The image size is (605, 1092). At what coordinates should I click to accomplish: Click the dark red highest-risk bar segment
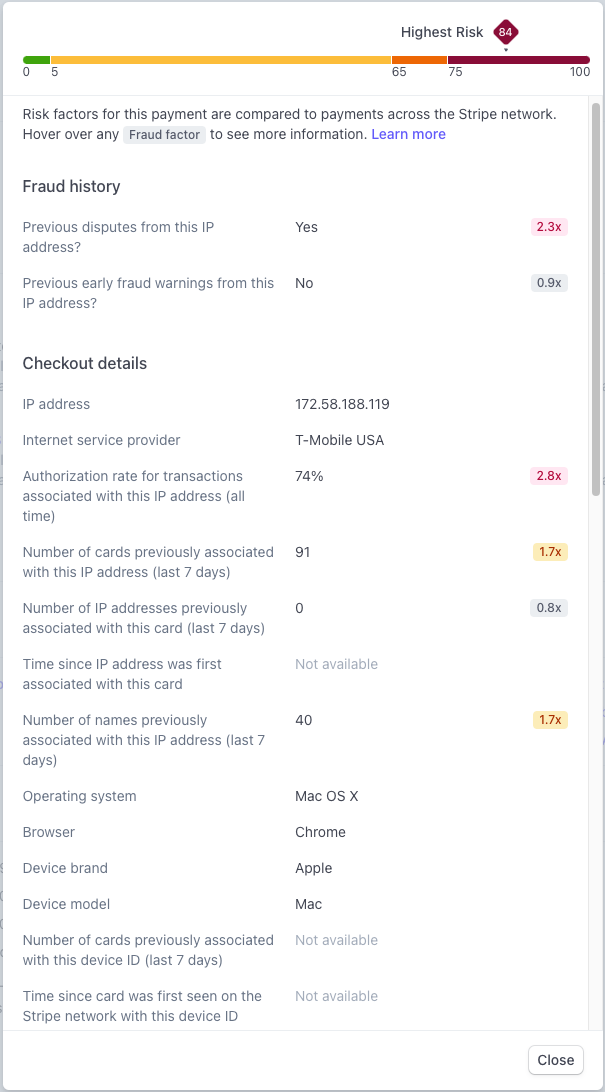519,60
